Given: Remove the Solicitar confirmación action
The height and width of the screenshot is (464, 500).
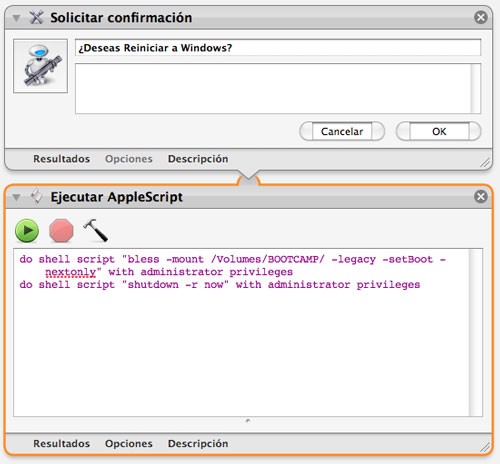Looking at the screenshot, I should 481,17.
